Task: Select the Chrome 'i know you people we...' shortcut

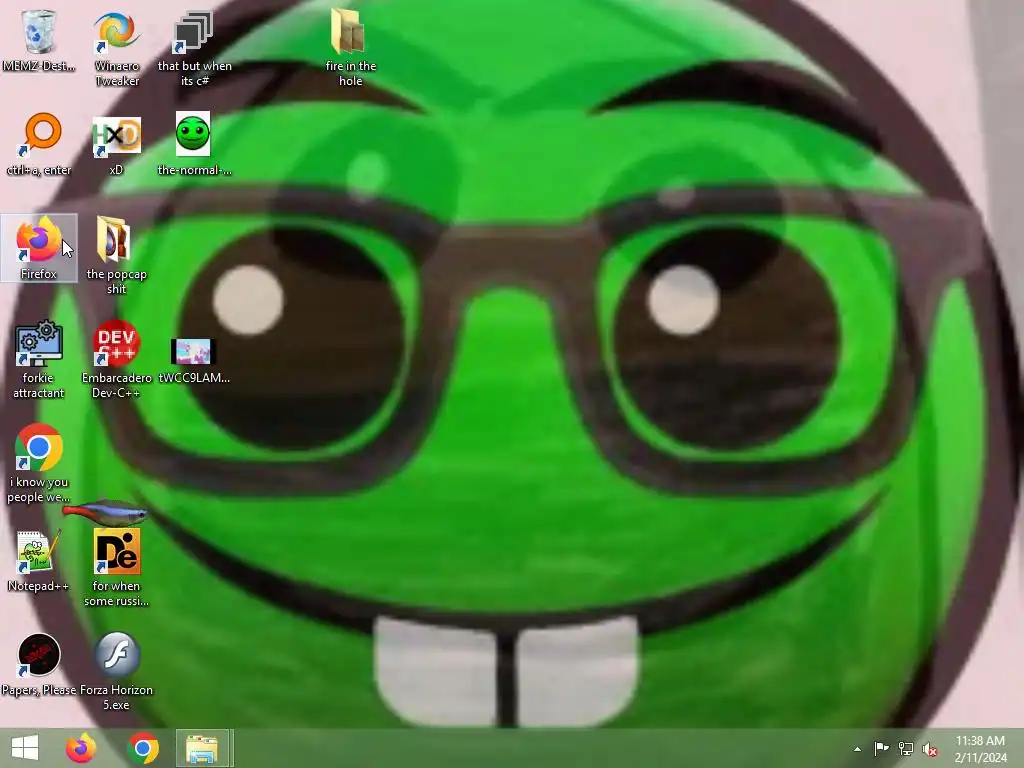Action: click(39, 463)
